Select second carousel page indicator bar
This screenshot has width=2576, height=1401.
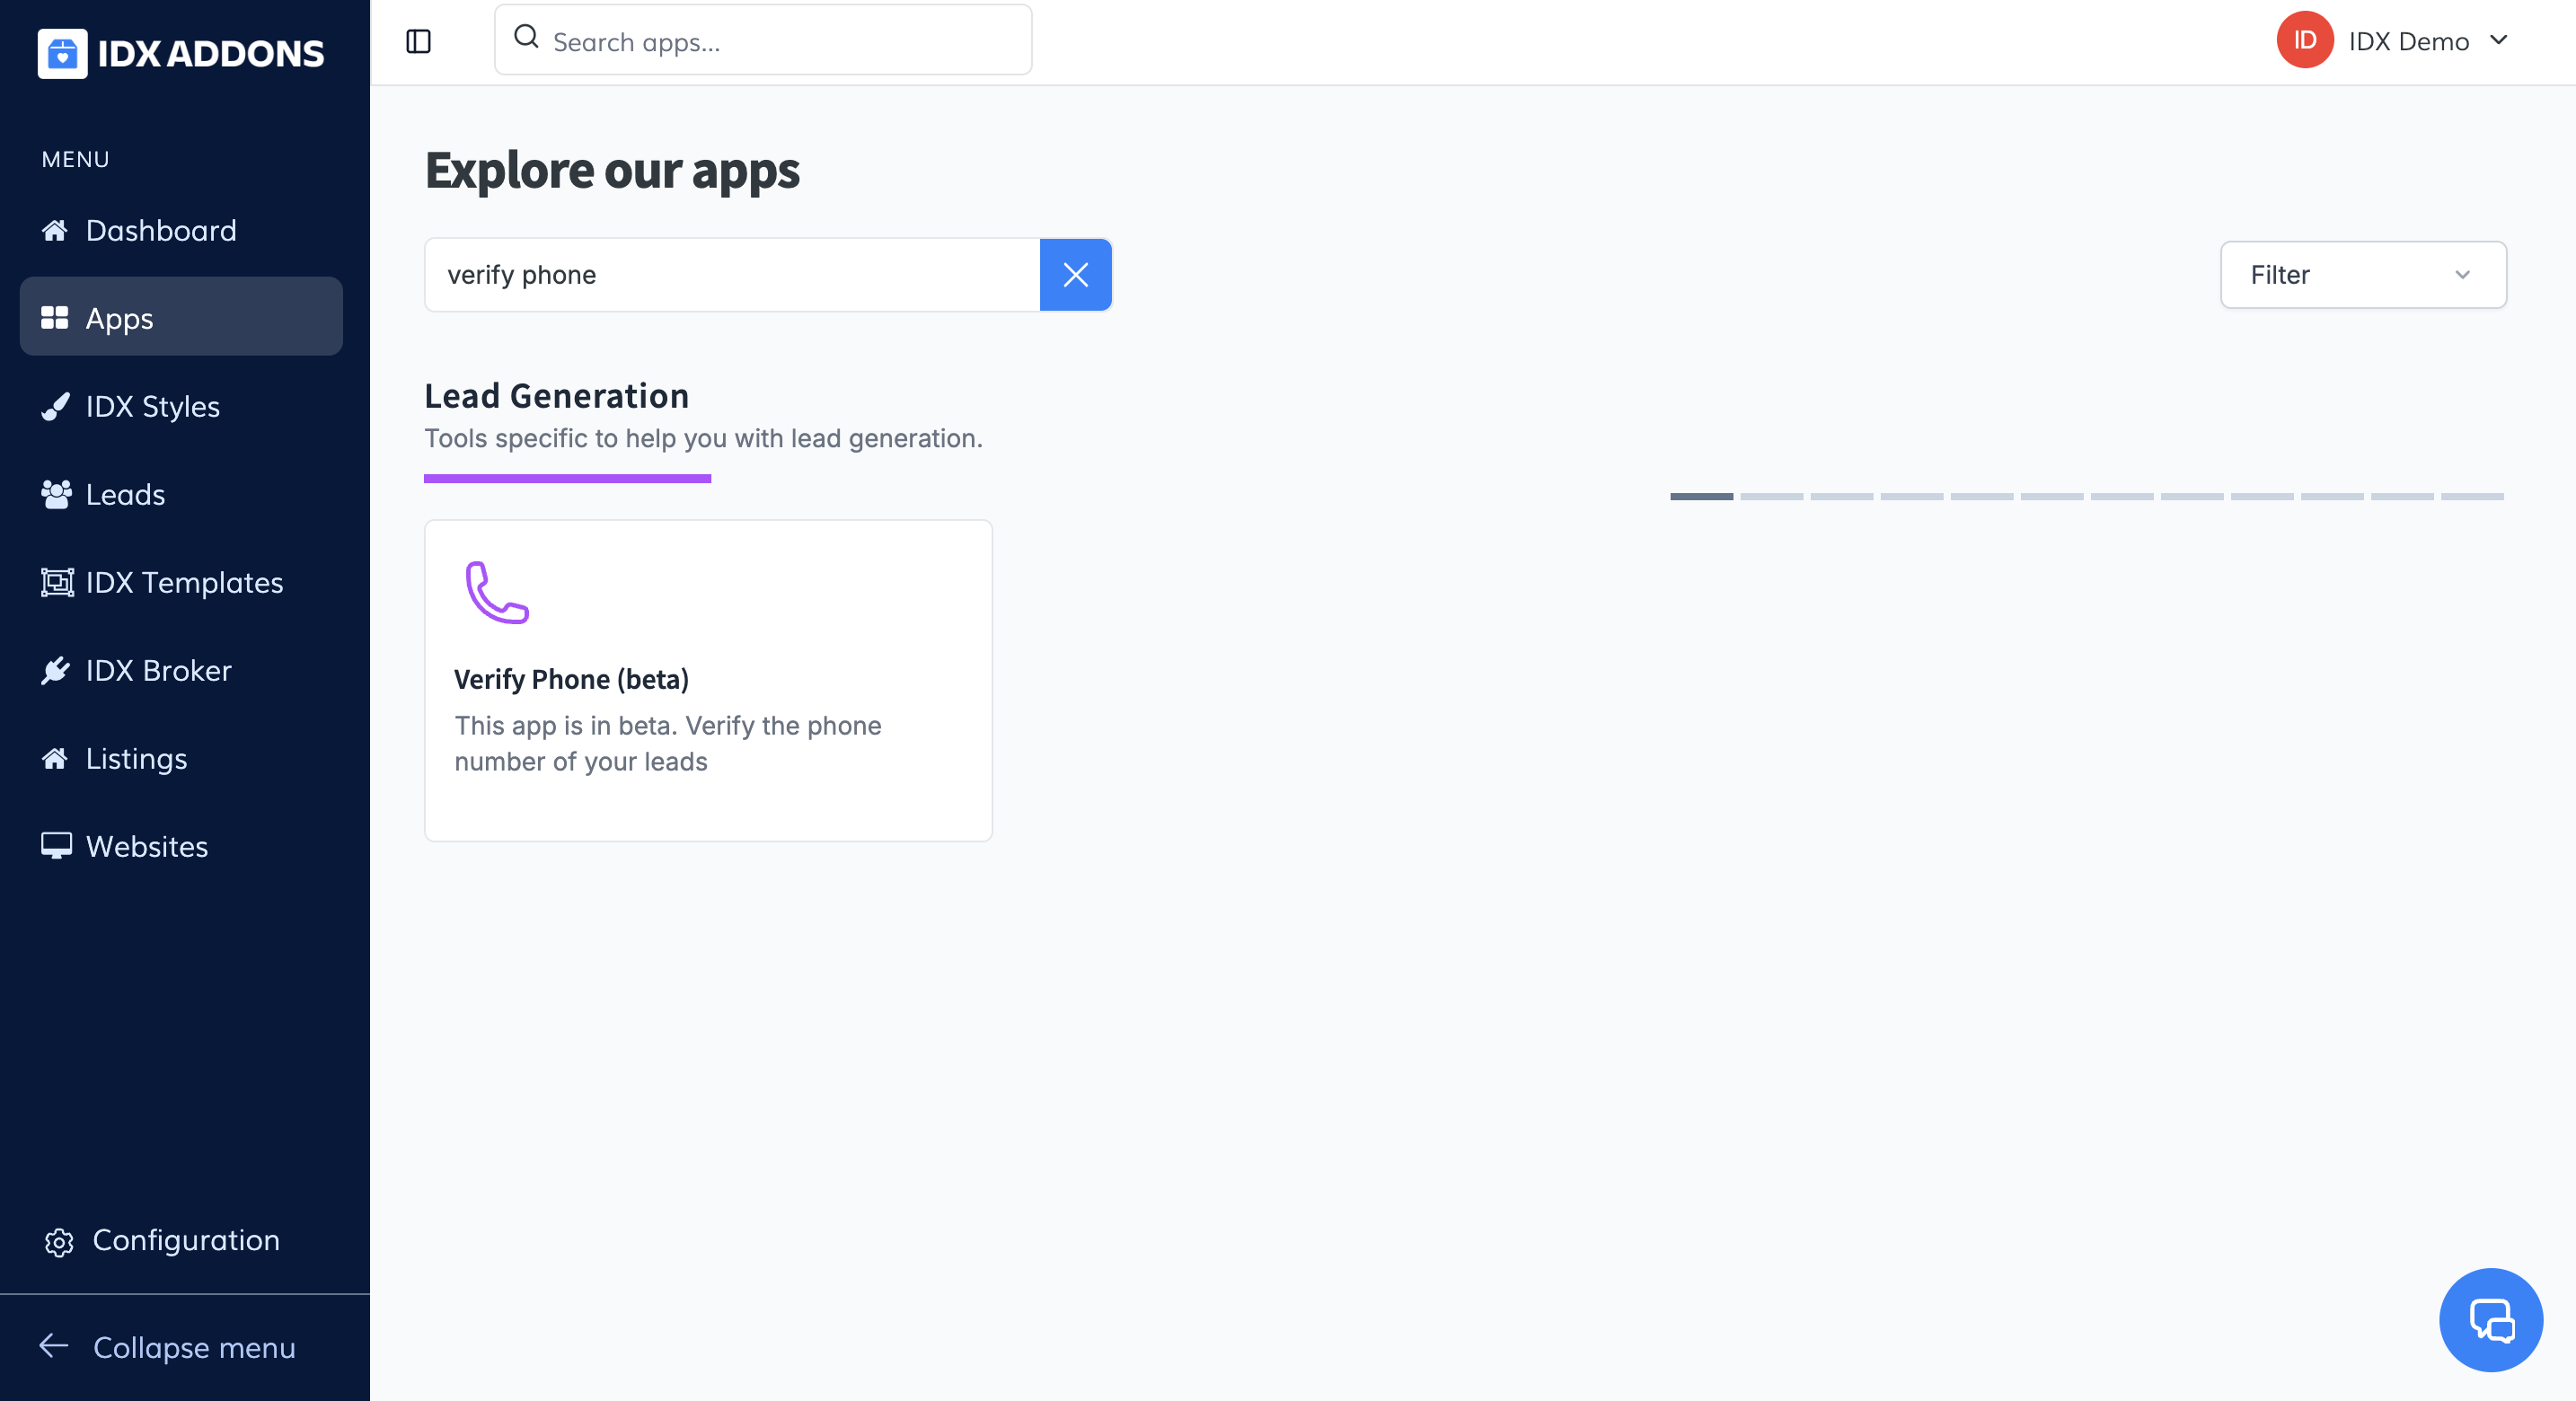(1771, 496)
